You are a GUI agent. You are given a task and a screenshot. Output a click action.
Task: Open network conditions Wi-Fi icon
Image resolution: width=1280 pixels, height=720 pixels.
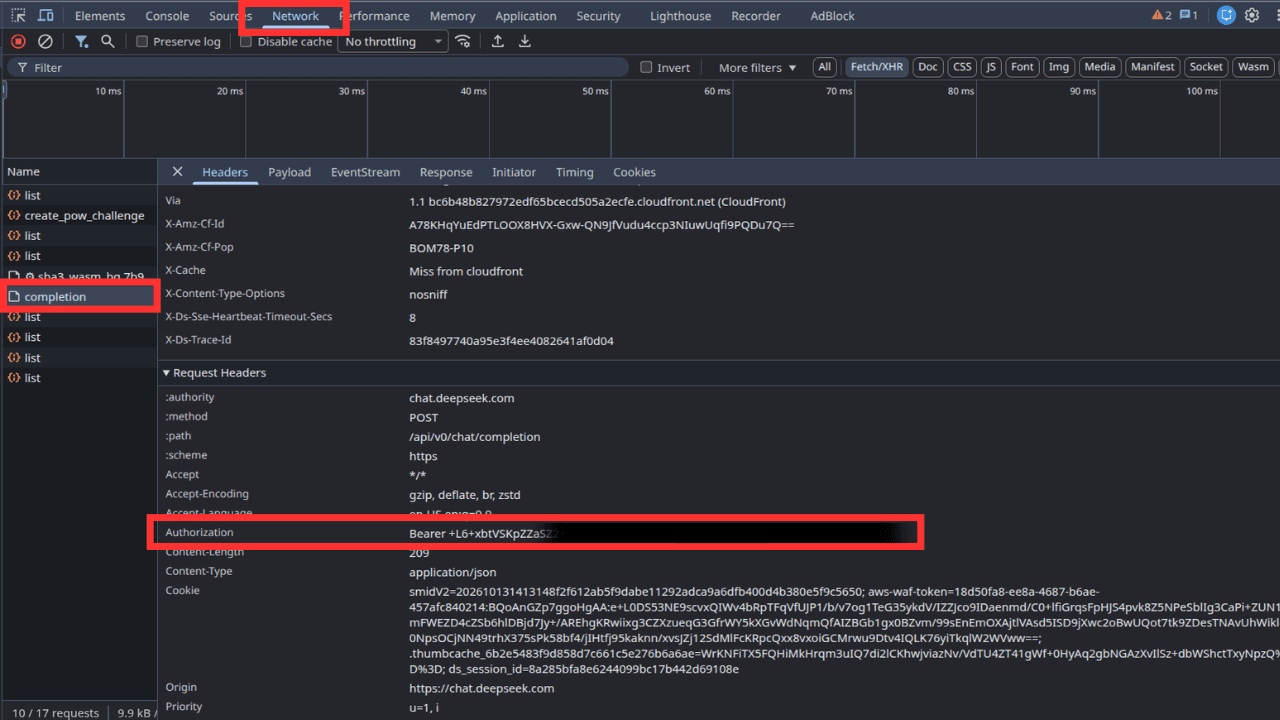click(462, 41)
